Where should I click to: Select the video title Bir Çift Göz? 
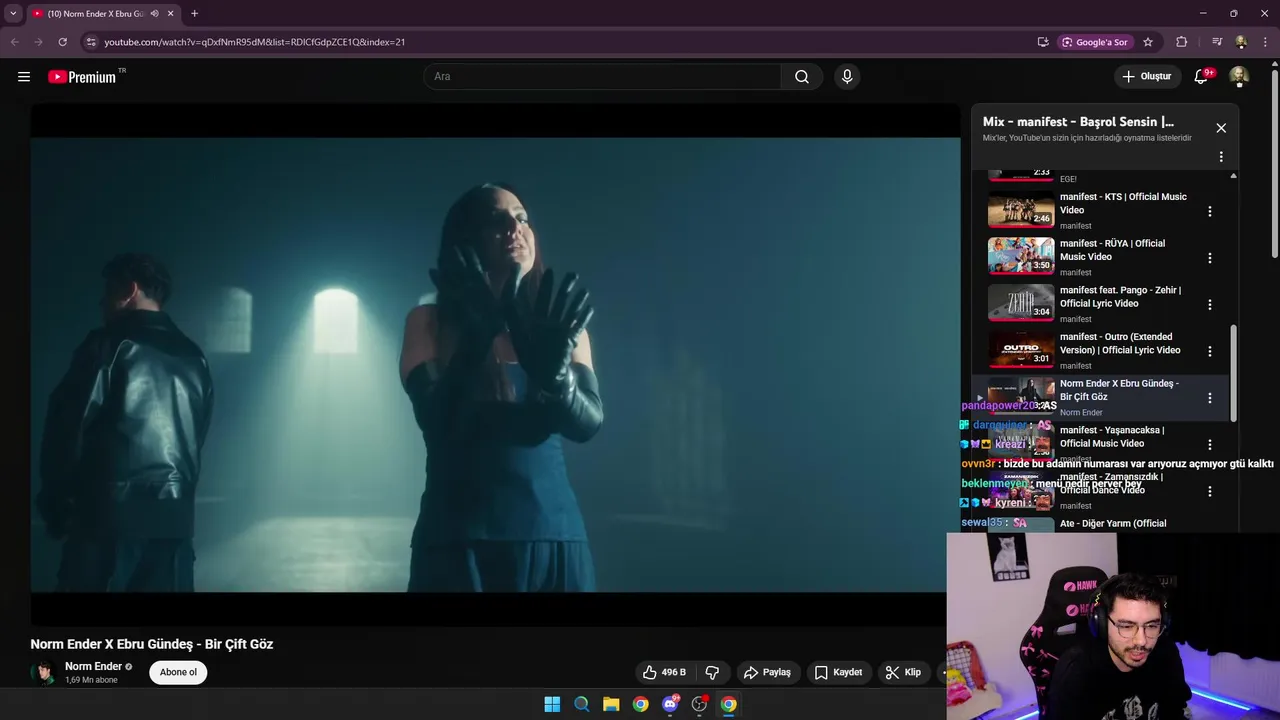click(152, 644)
